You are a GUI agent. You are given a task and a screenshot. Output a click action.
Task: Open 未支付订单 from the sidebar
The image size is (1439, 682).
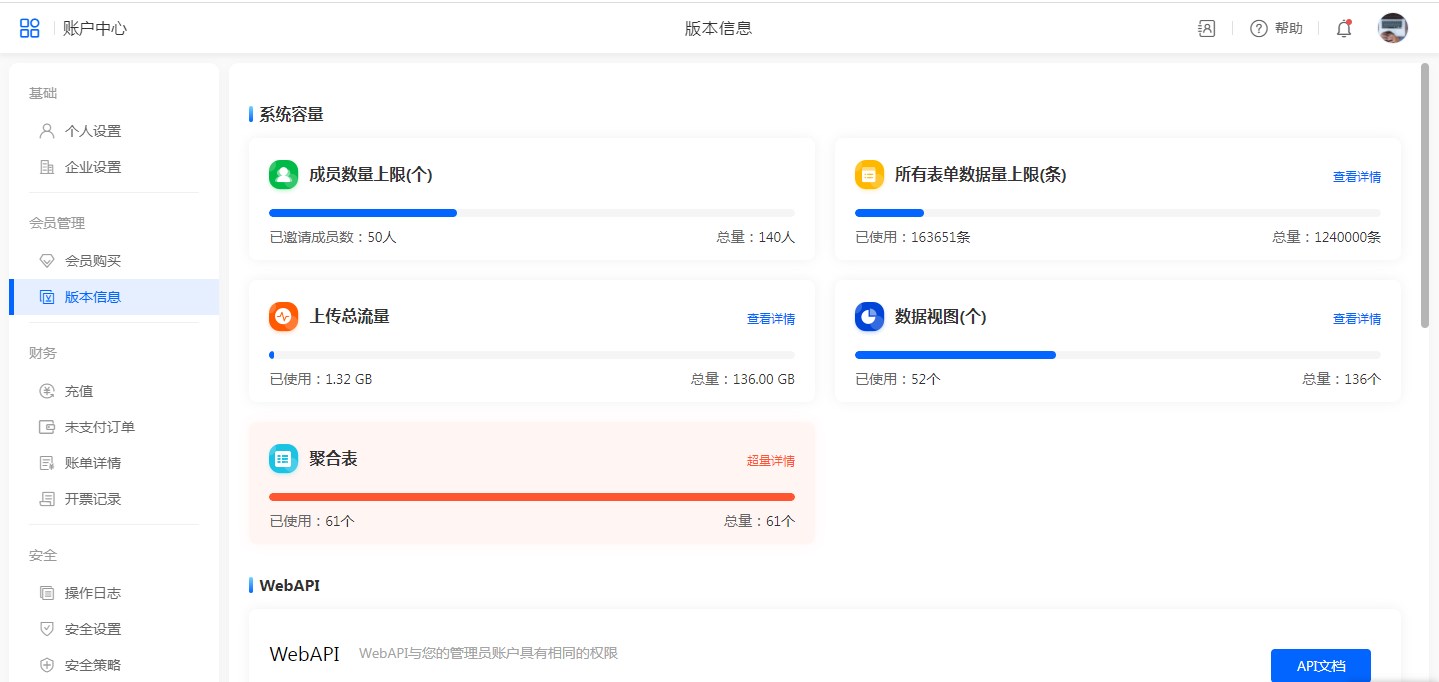(99, 427)
